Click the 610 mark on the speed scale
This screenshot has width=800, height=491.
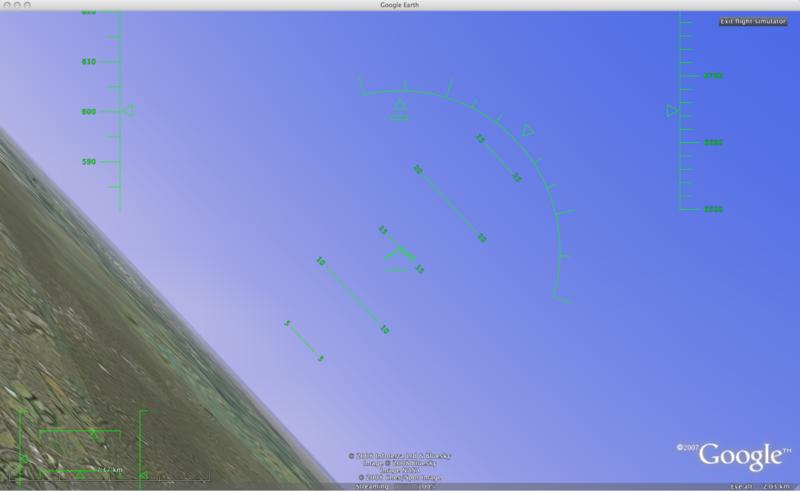click(x=89, y=62)
